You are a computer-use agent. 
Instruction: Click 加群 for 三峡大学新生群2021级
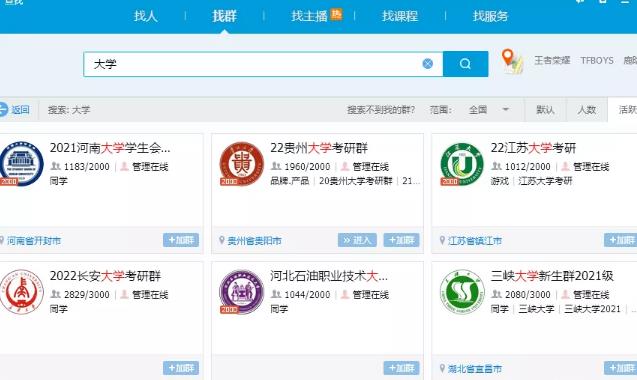[x=620, y=368]
